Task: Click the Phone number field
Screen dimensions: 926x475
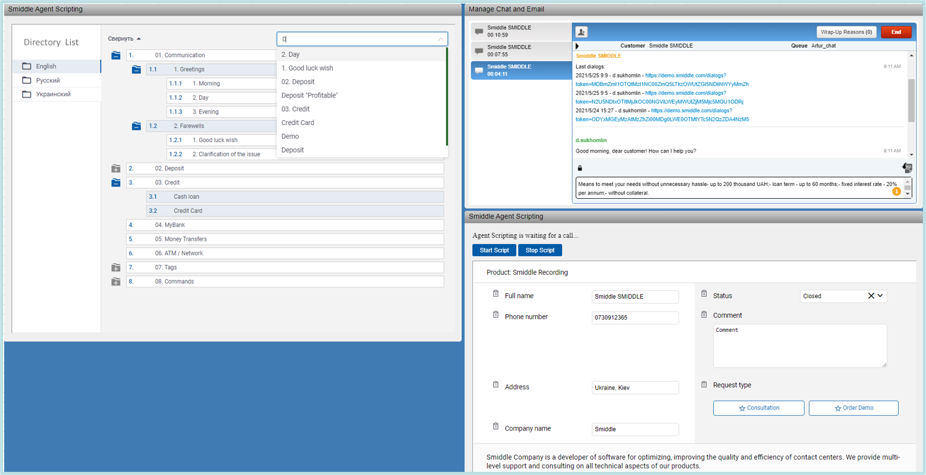Action: coord(635,318)
